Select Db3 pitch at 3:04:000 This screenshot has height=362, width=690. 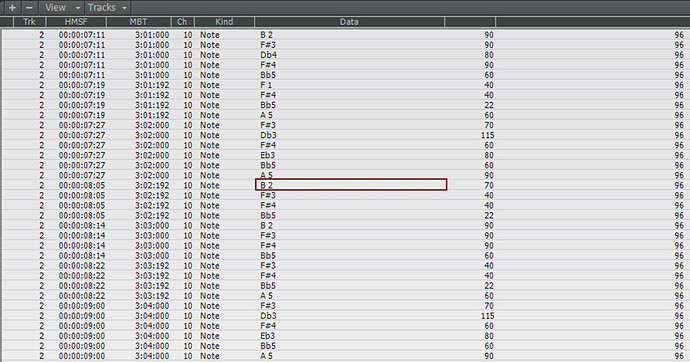(x=268, y=316)
